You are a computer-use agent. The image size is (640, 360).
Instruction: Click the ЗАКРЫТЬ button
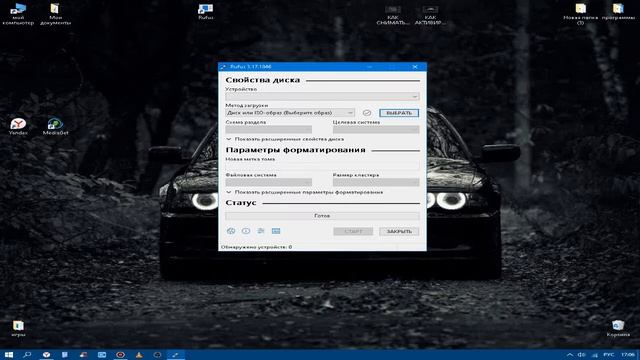coord(399,231)
